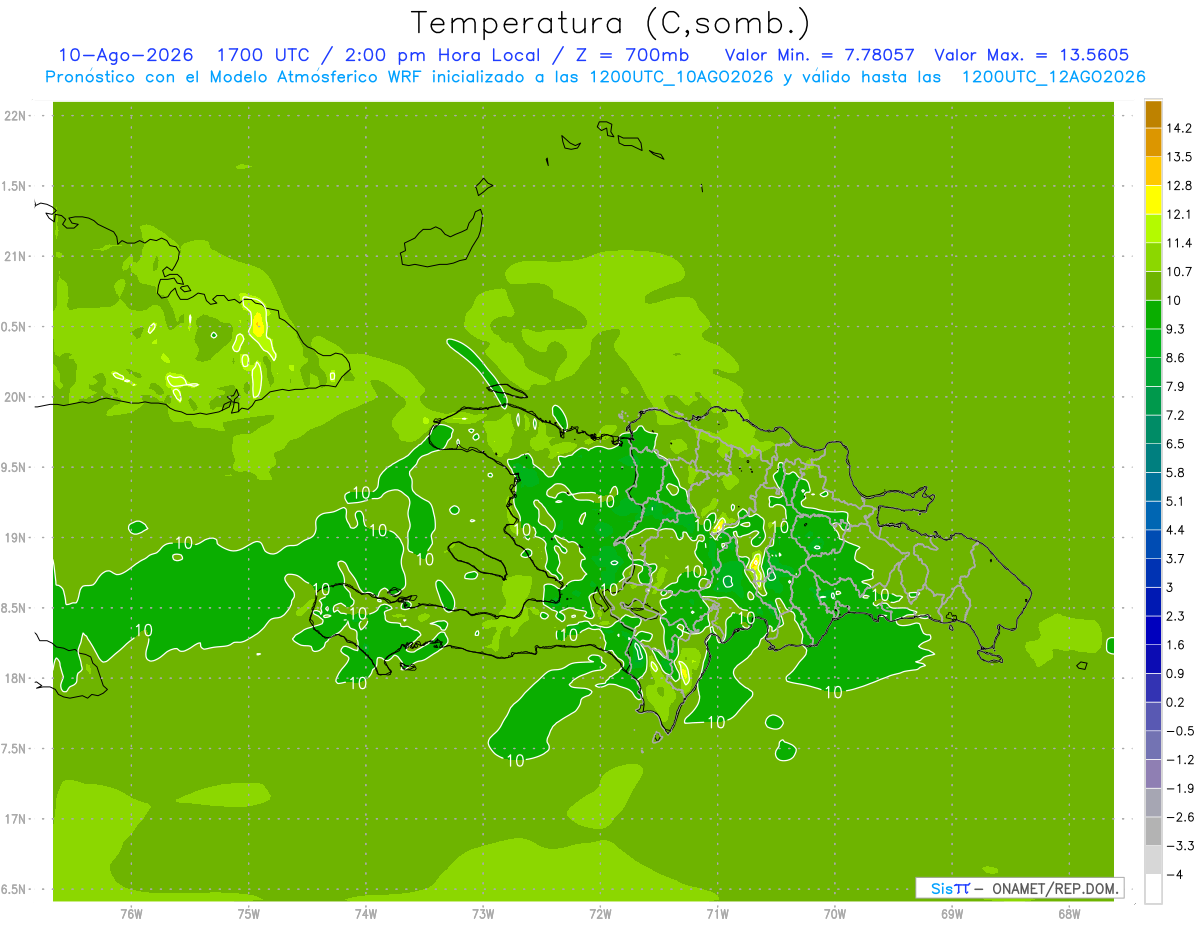
Task: Click the longitude label "75W"
Action: (x=249, y=914)
